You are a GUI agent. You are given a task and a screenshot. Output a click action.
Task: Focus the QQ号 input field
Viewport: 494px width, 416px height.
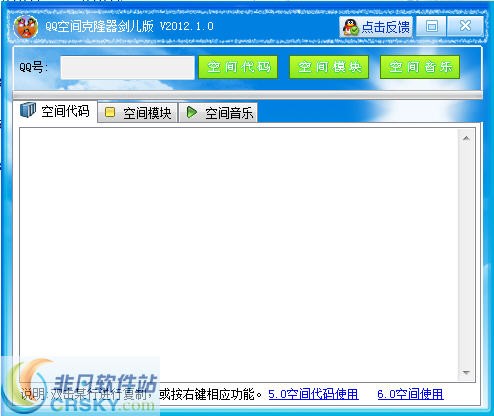128,68
